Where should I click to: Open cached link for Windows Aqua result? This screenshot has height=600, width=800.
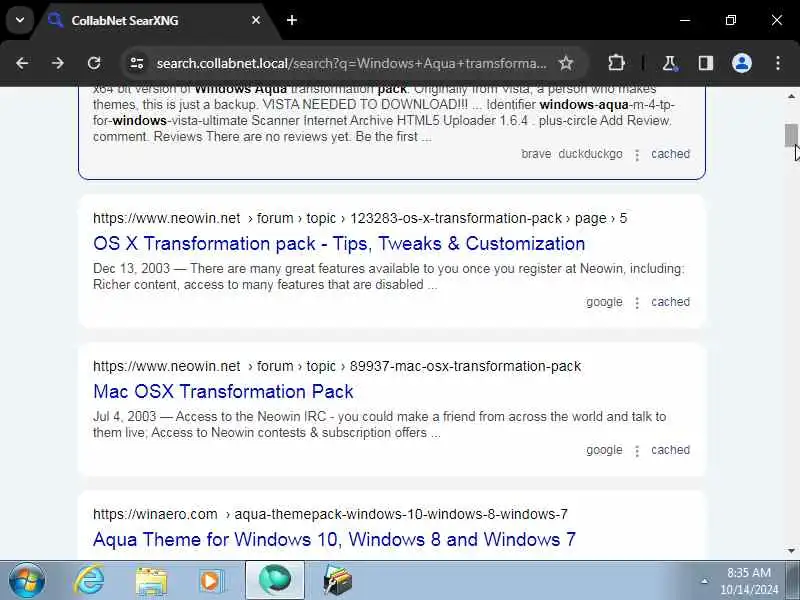pos(670,154)
